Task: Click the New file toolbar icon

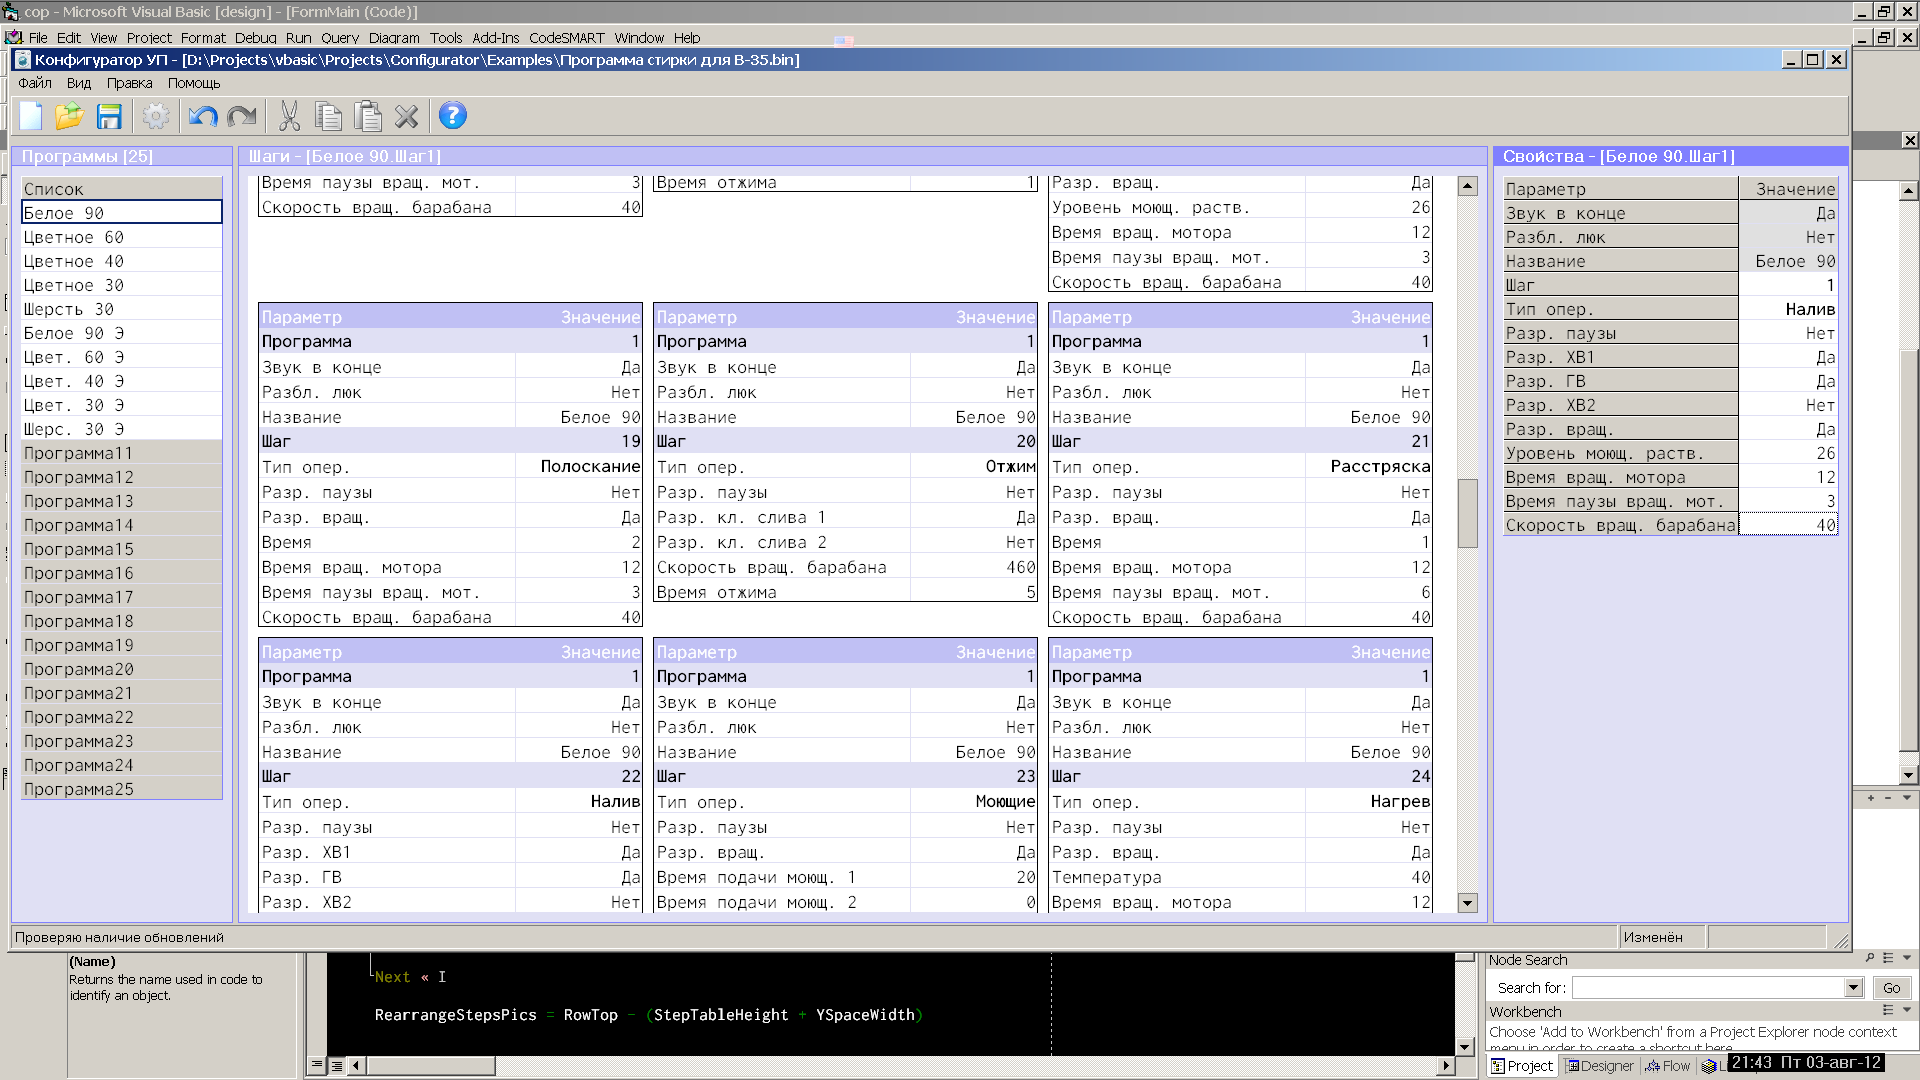Action: click(31, 116)
